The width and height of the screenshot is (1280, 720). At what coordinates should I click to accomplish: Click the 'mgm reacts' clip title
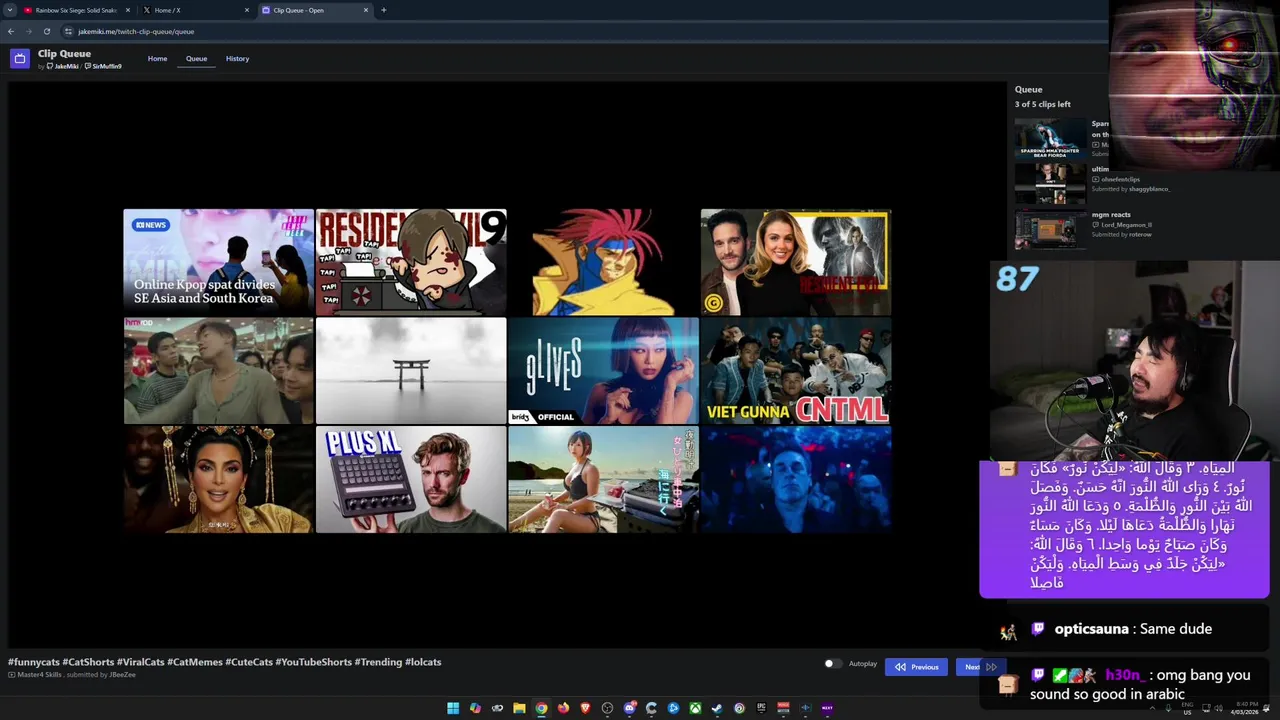(1111, 215)
